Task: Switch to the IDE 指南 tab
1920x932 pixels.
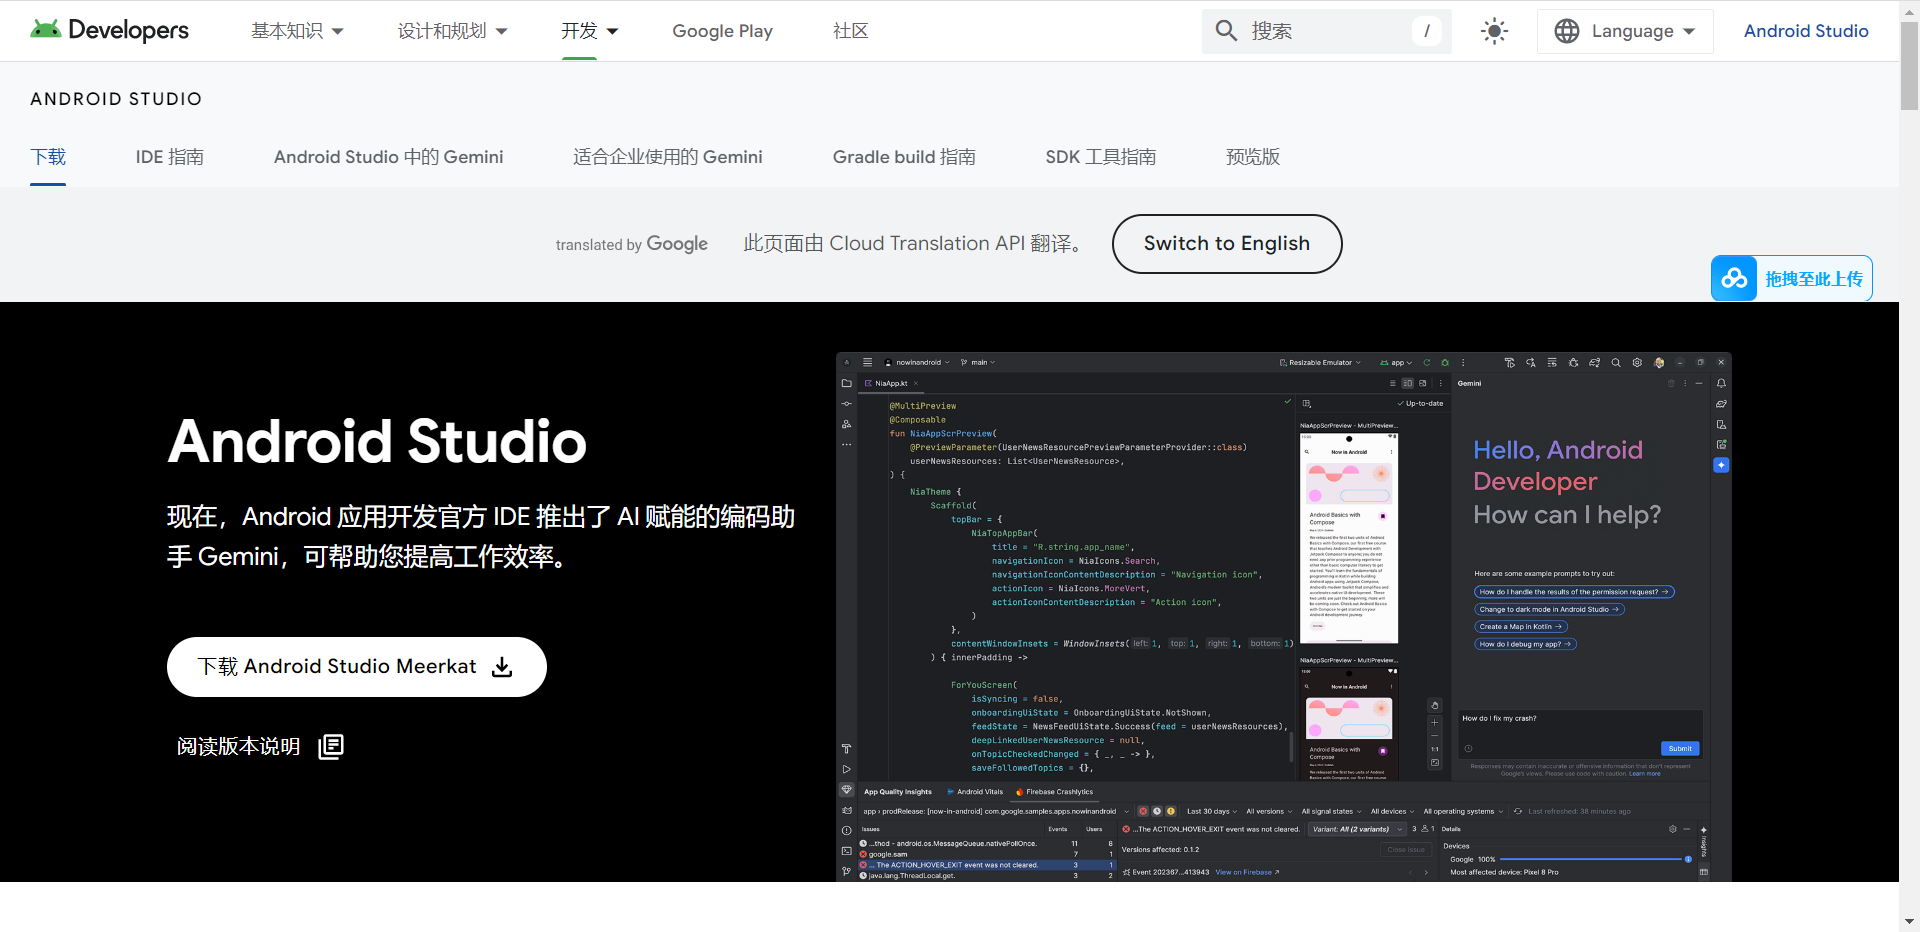Action: tap(169, 157)
